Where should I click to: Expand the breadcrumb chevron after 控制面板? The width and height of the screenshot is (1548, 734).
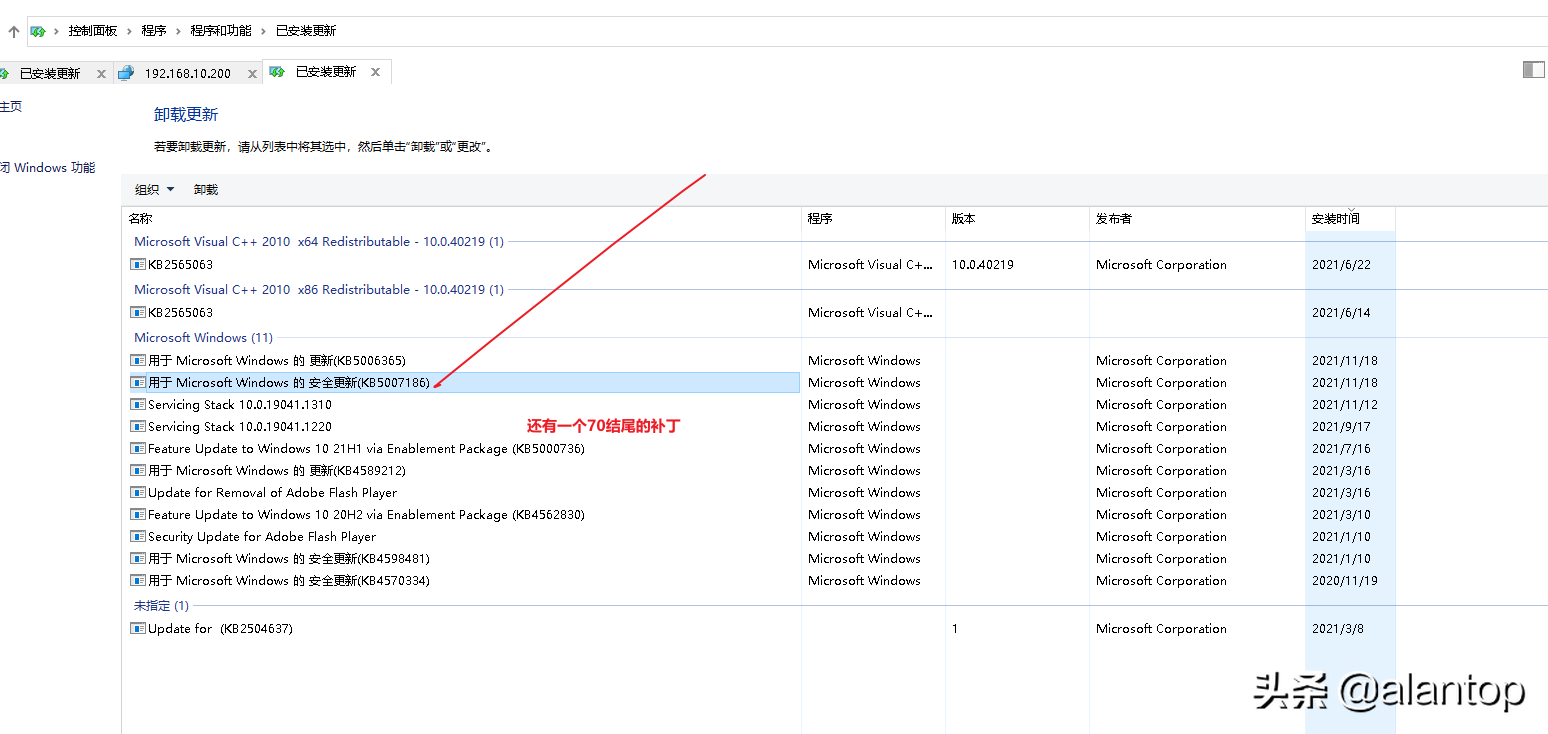(x=129, y=31)
